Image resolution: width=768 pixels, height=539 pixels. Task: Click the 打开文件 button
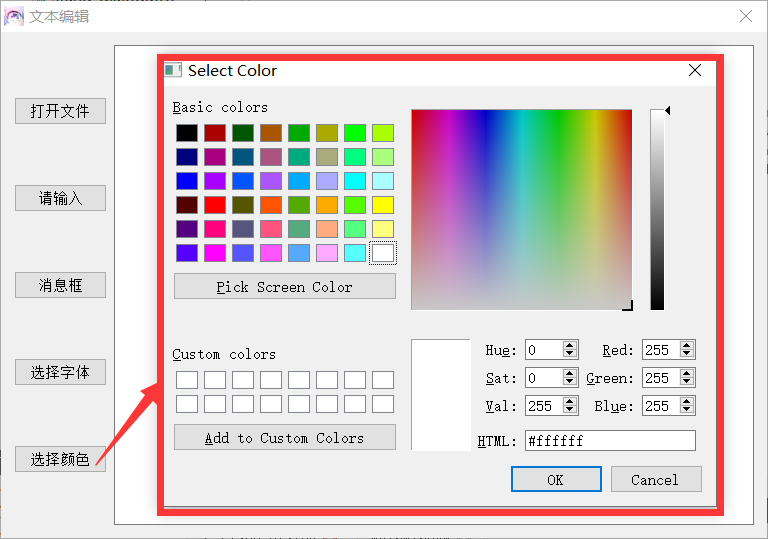point(60,111)
